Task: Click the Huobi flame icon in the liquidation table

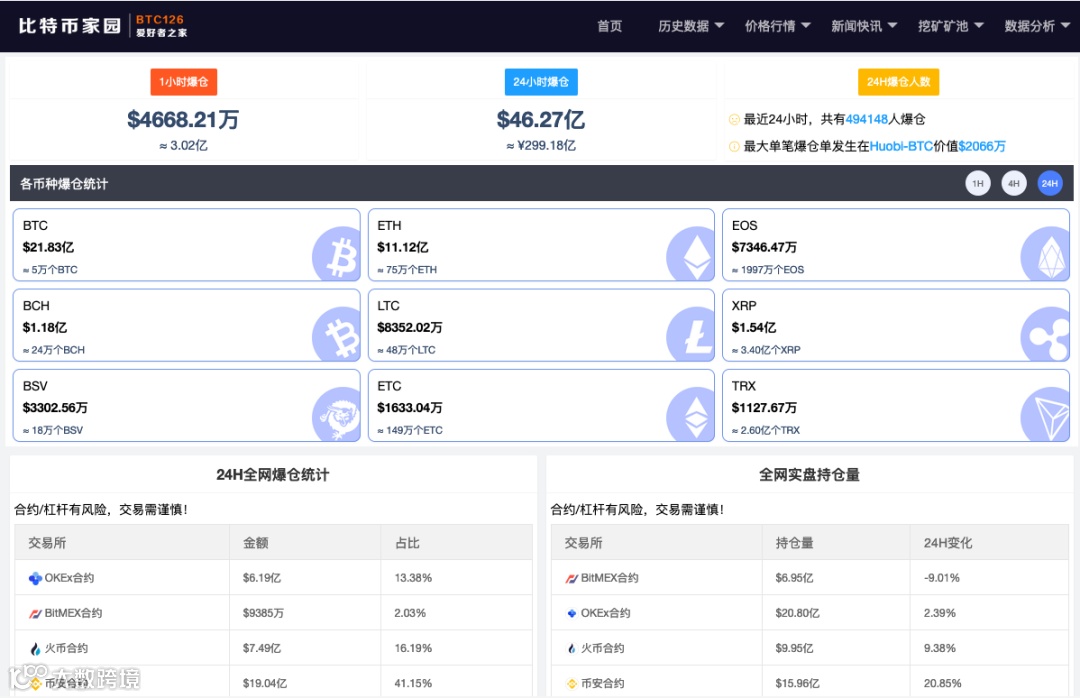Action: 35,648
